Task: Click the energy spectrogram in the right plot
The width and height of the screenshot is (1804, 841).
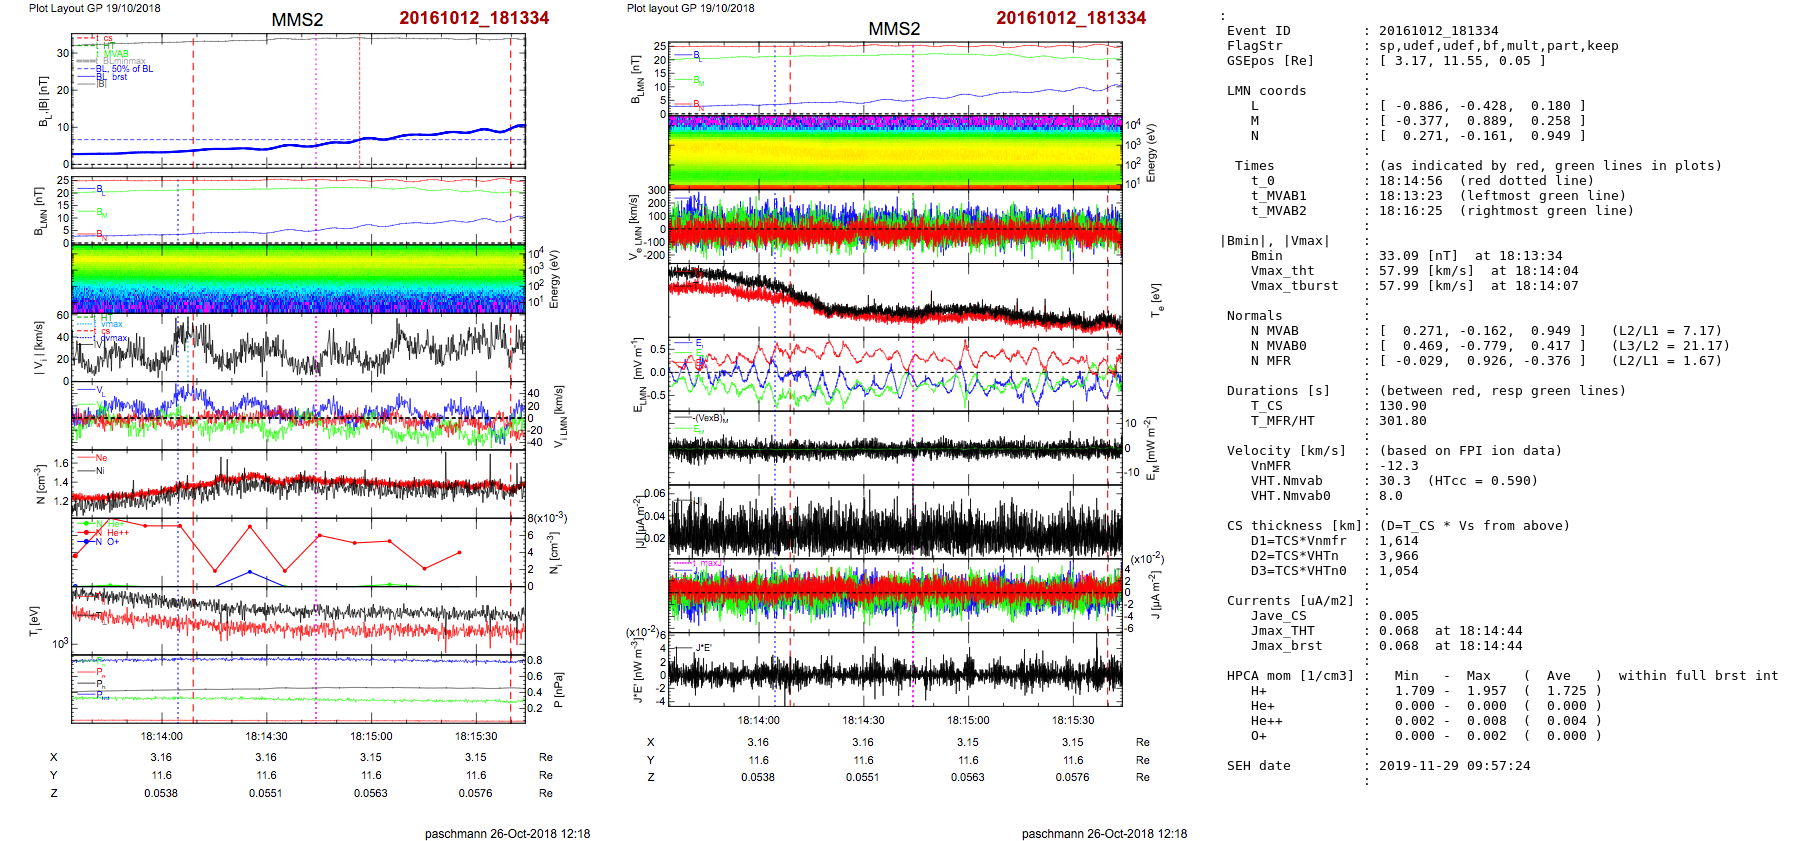Action: click(x=895, y=152)
